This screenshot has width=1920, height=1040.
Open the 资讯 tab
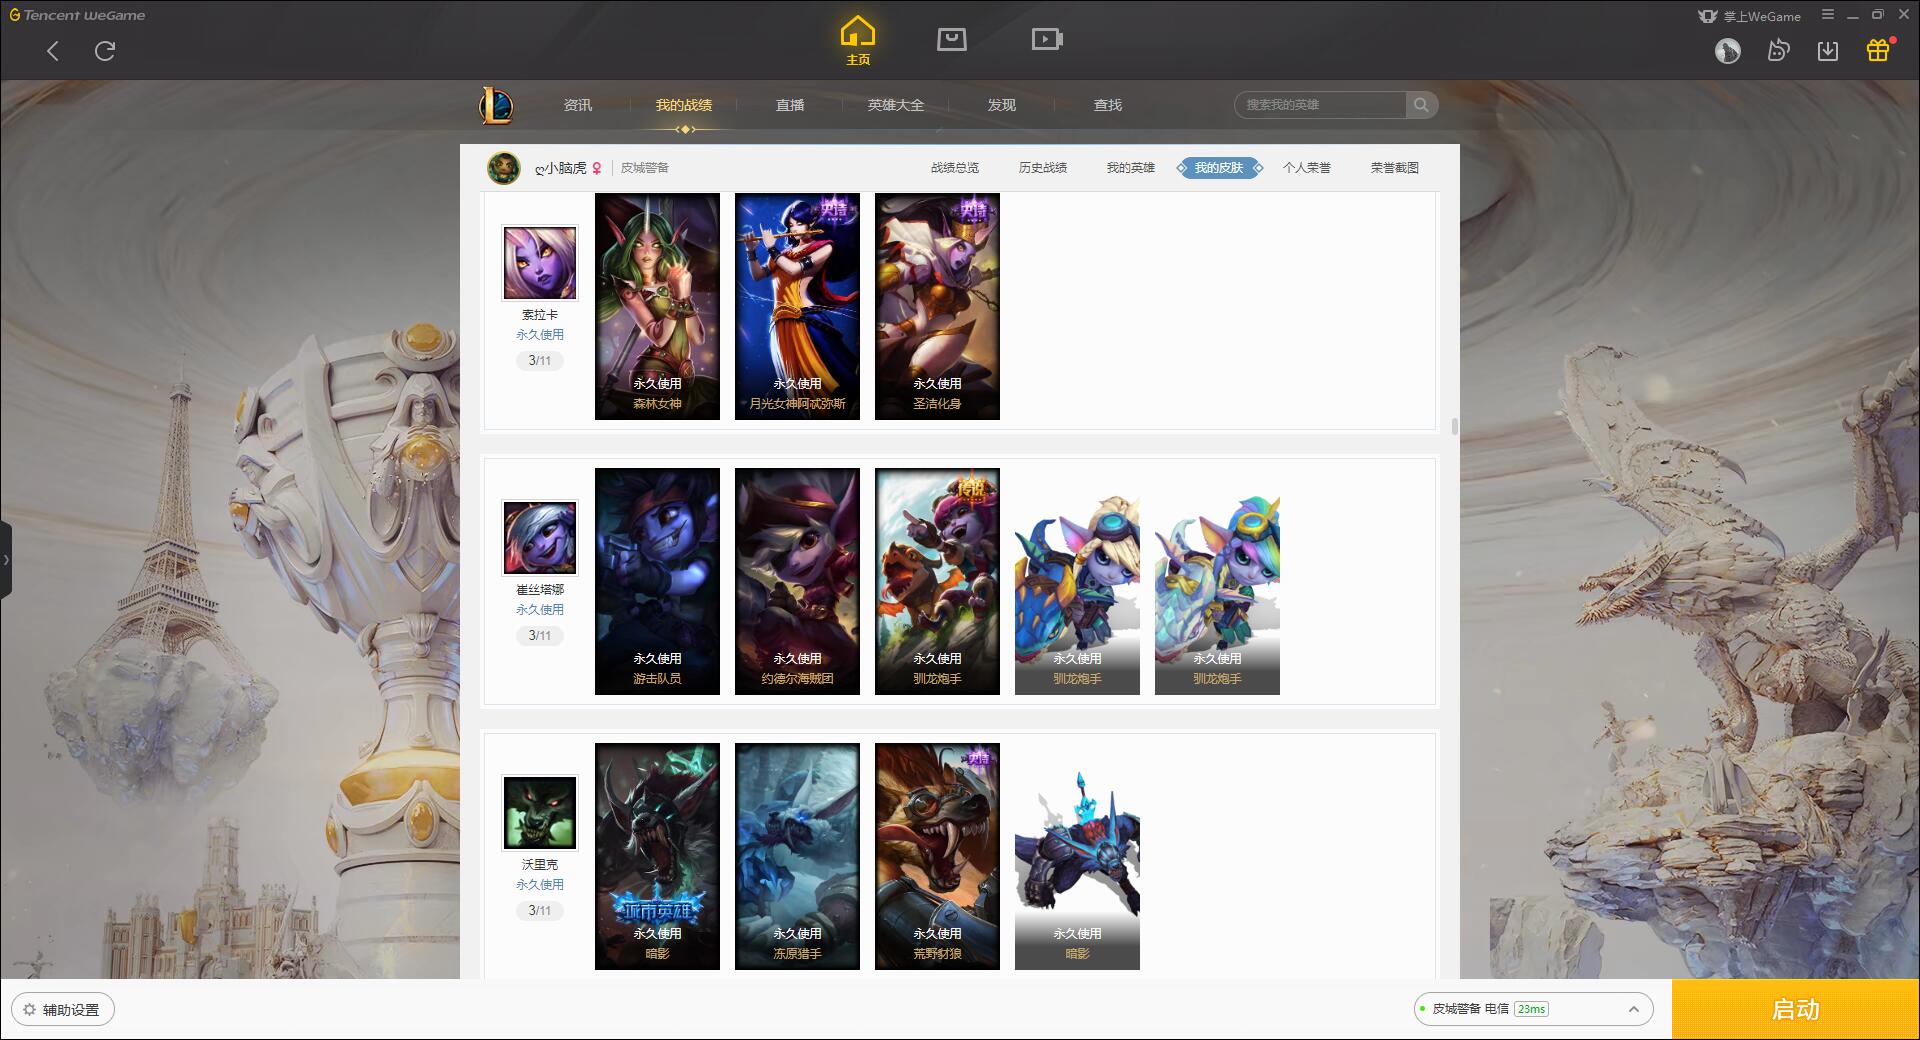[578, 105]
